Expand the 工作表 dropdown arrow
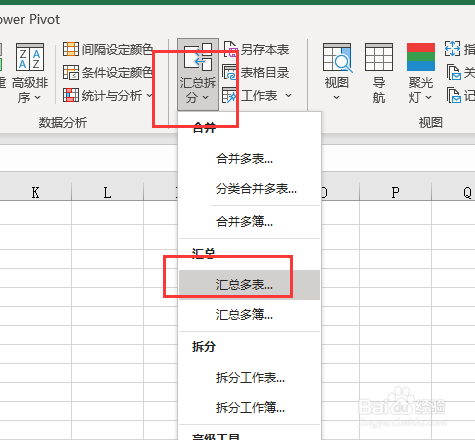The image size is (475, 440). [x=289, y=96]
